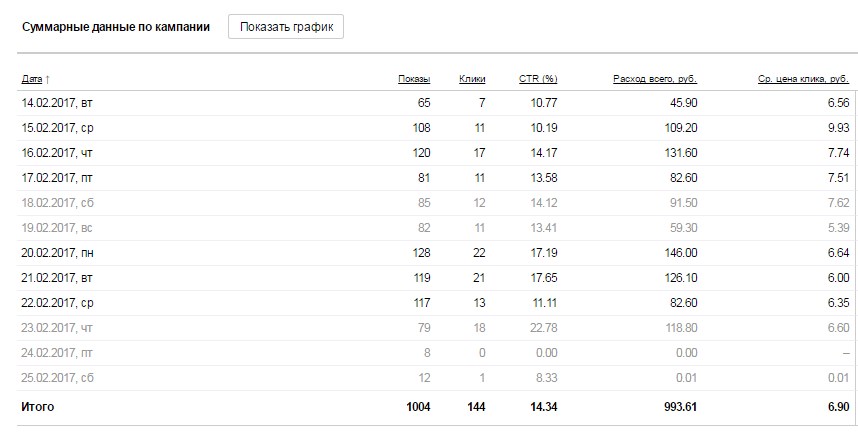Click the Показать график button
858x433 pixels.
click(286, 27)
